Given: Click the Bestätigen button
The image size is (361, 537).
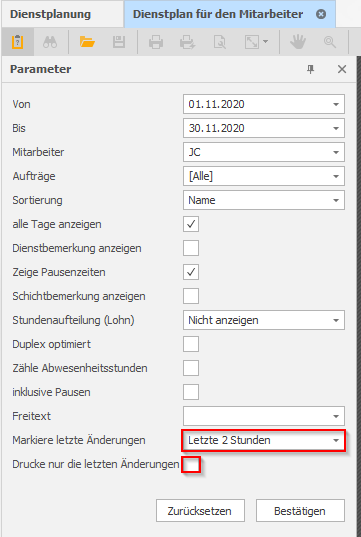Looking at the screenshot, I should coord(300,511).
